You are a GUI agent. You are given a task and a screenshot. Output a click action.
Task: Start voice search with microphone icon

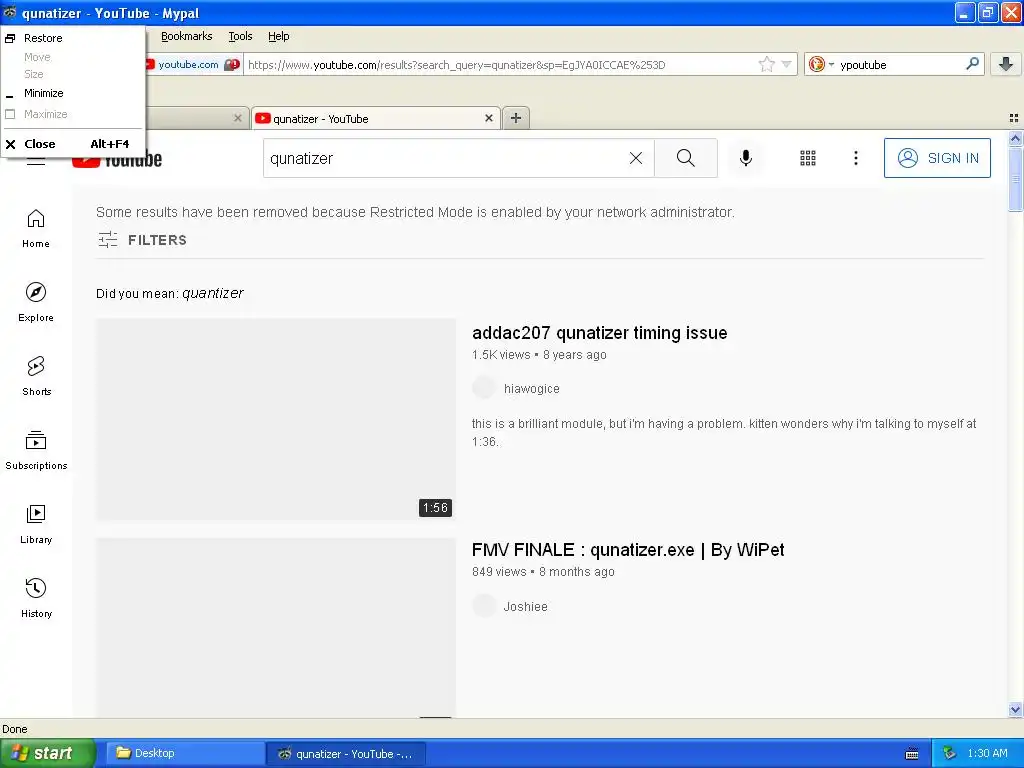click(x=746, y=158)
